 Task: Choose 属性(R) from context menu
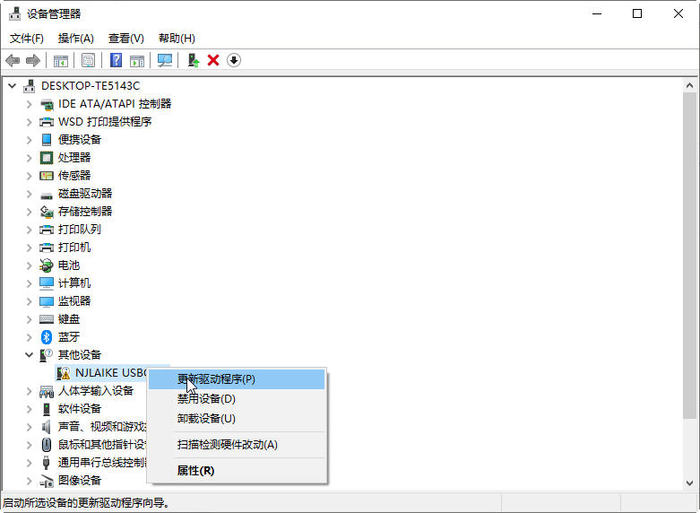tap(237, 471)
